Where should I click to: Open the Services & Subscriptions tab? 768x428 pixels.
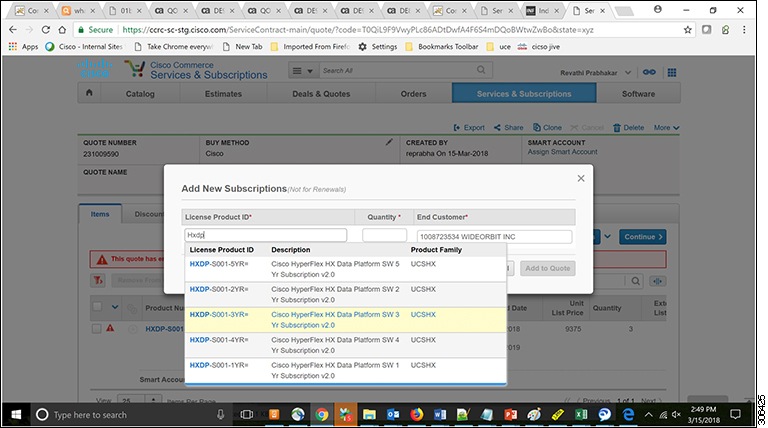524,94
